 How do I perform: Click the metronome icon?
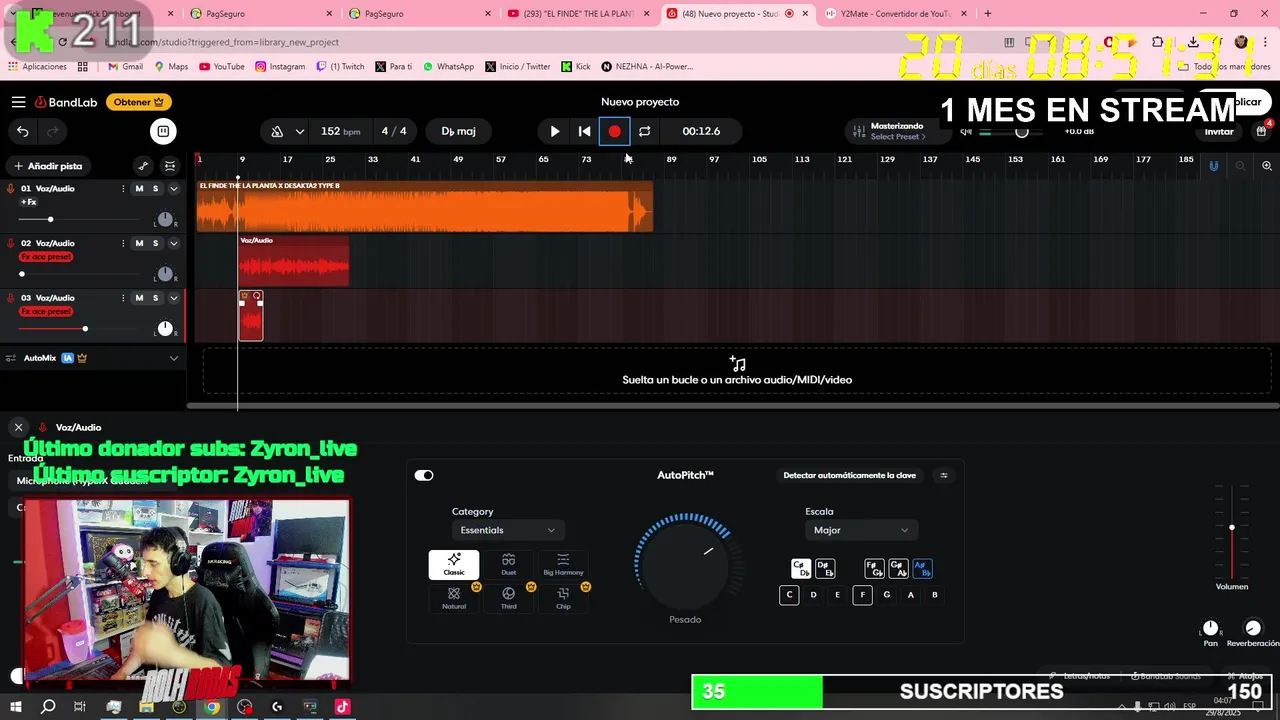point(277,131)
